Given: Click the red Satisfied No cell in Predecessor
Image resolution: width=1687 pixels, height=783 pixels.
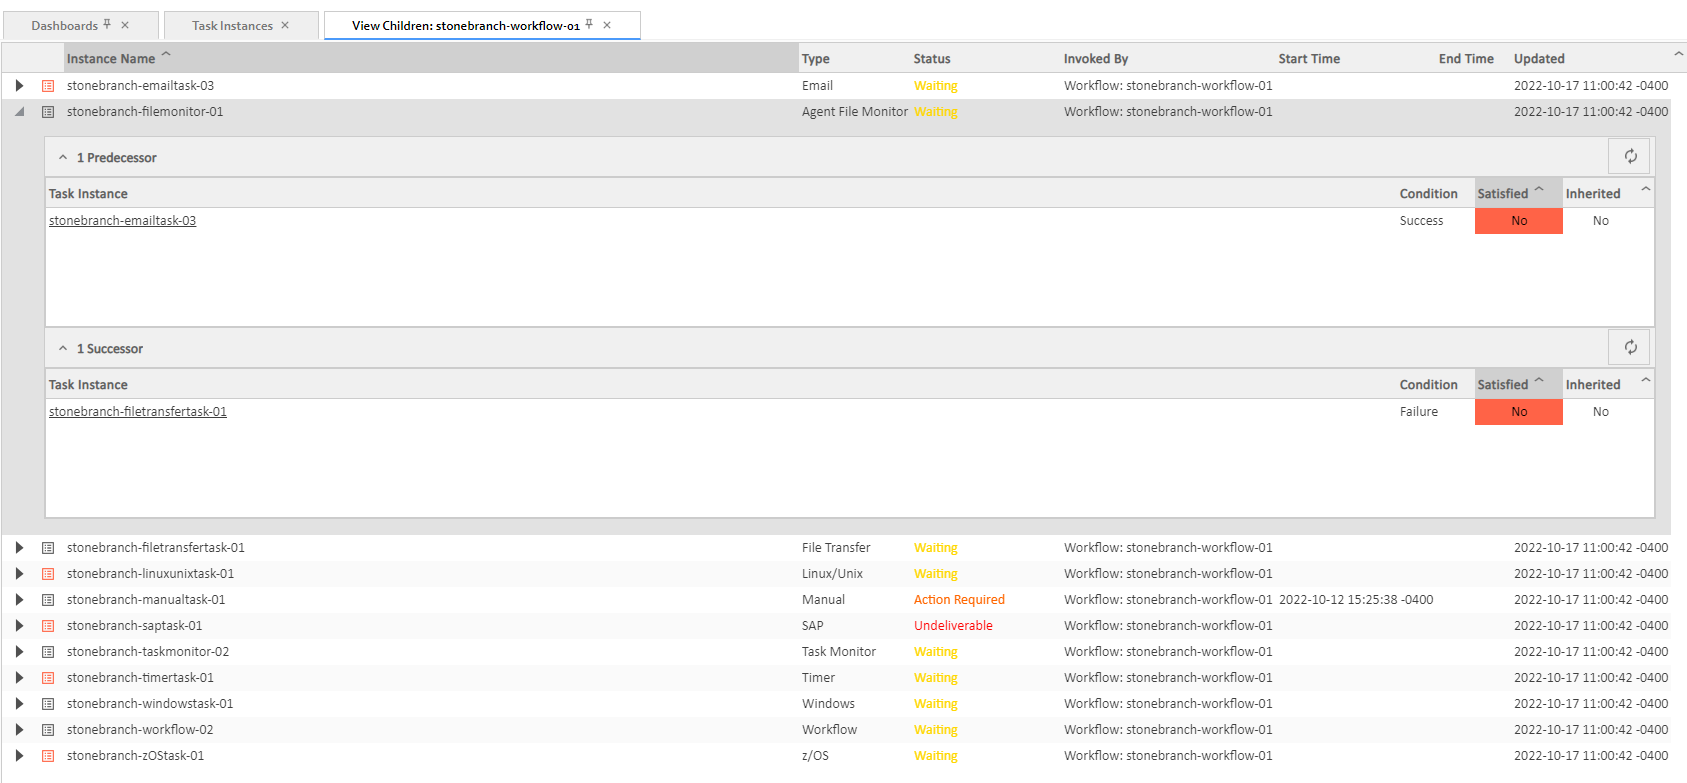Looking at the screenshot, I should pyautogui.click(x=1518, y=221).
